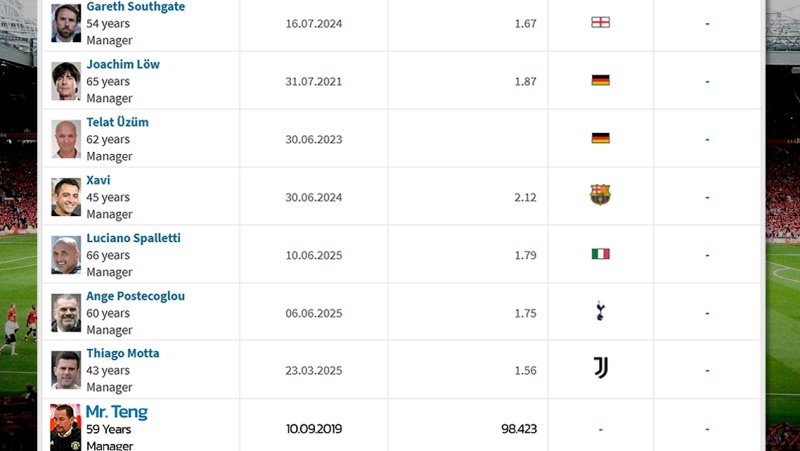Click Xavi's portrait thumbnail
This screenshot has width=800, height=451.
66,197
